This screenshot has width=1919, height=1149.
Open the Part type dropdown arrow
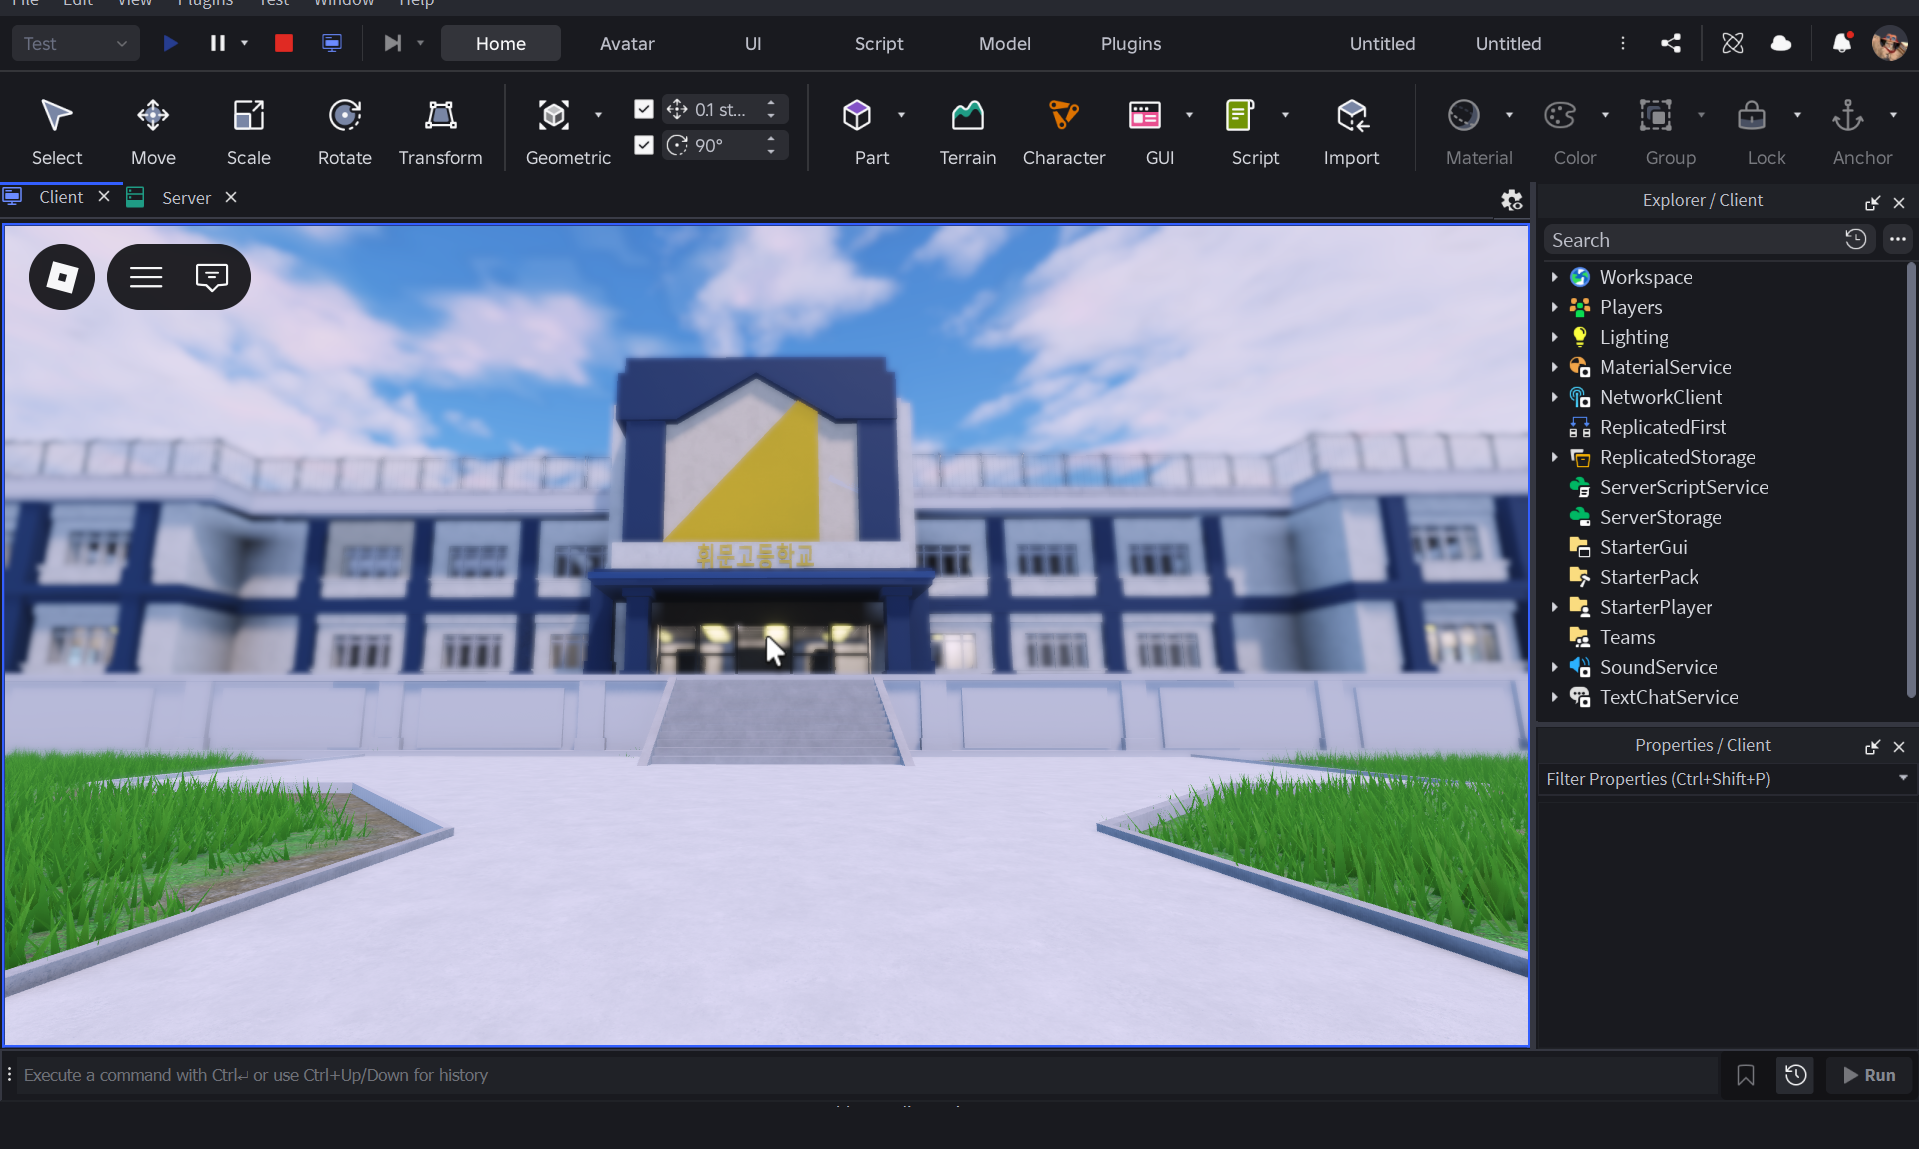point(901,115)
